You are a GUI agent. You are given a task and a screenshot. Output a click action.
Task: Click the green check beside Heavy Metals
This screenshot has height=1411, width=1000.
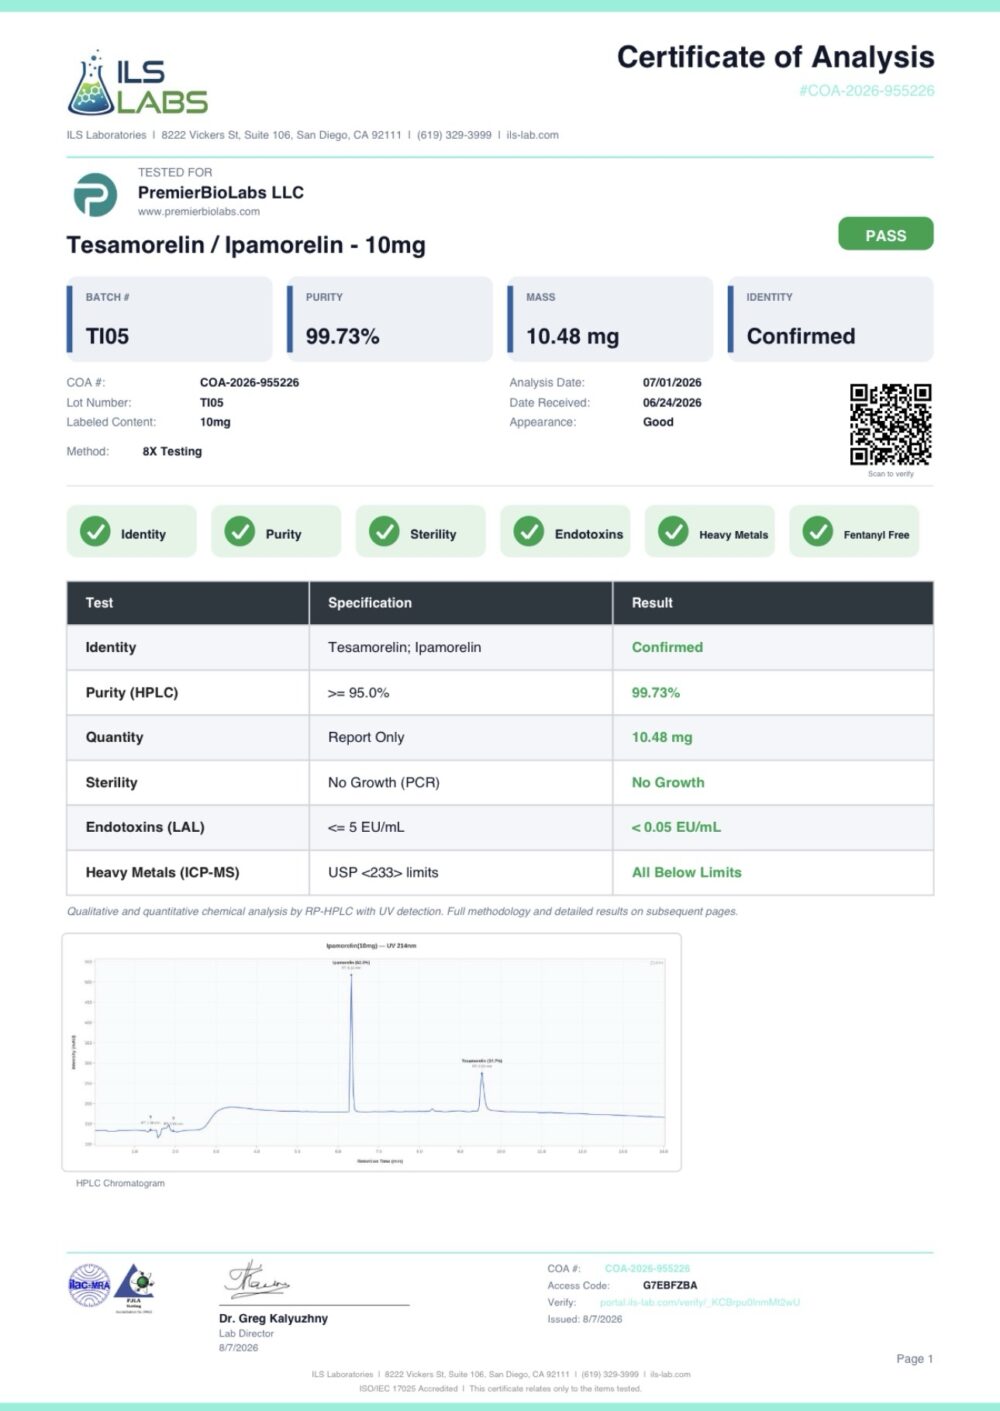coord(673,532)
